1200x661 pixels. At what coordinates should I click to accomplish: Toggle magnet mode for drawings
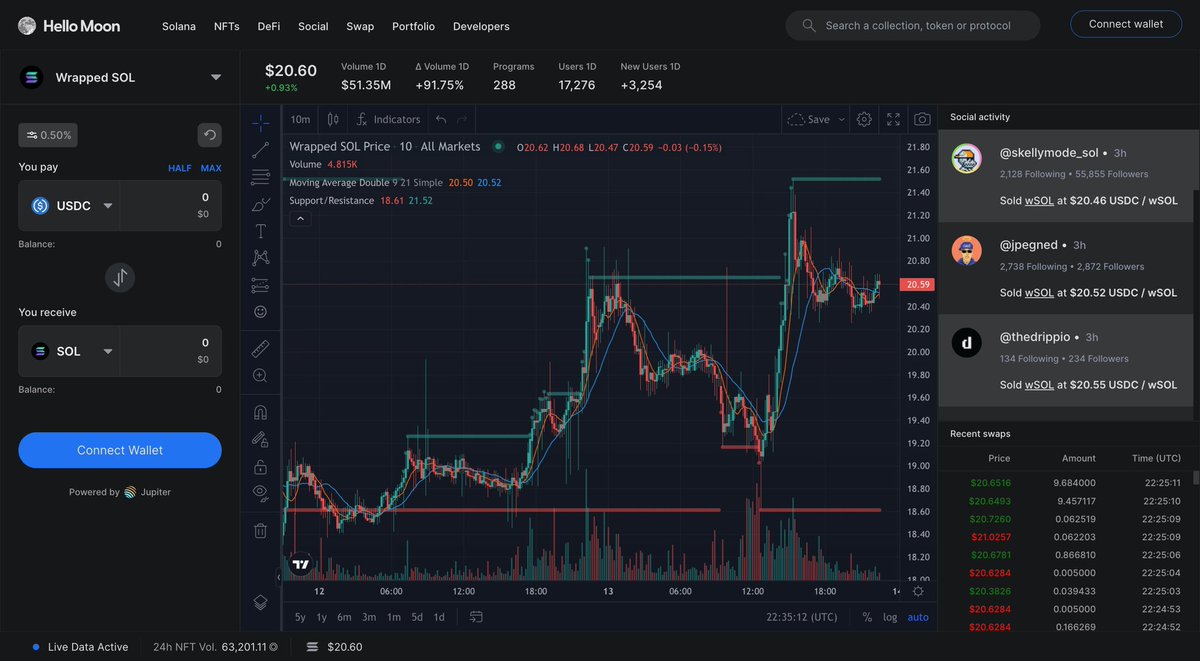coord(260,411)
